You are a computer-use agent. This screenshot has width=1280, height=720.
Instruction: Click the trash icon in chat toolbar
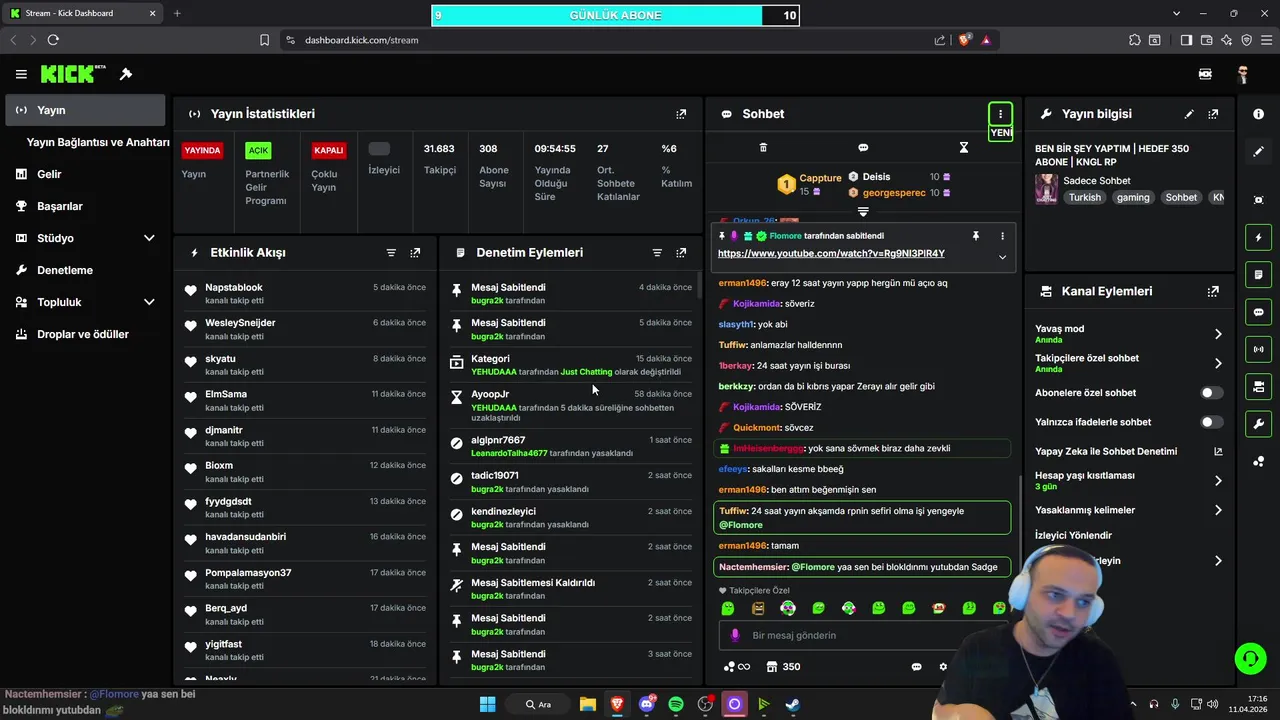pyautogui.click(x=763, y=147)
